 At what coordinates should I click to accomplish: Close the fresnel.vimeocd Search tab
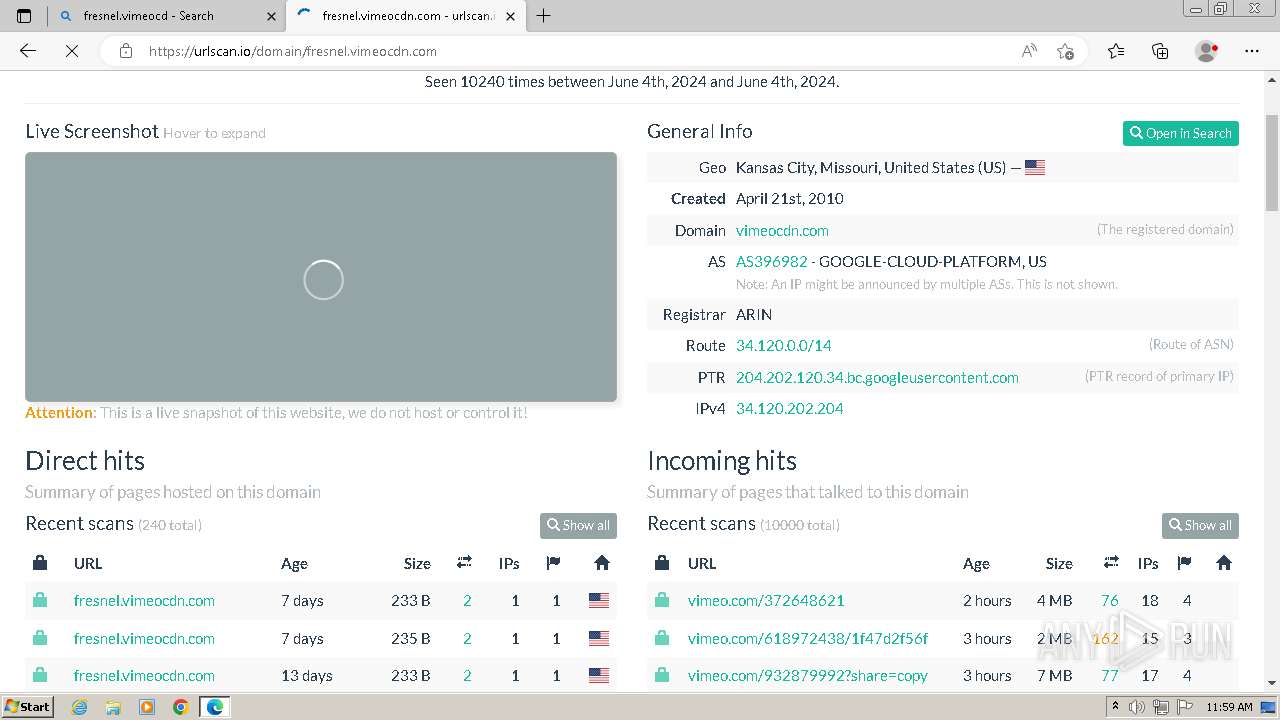(x=271, y=16)
